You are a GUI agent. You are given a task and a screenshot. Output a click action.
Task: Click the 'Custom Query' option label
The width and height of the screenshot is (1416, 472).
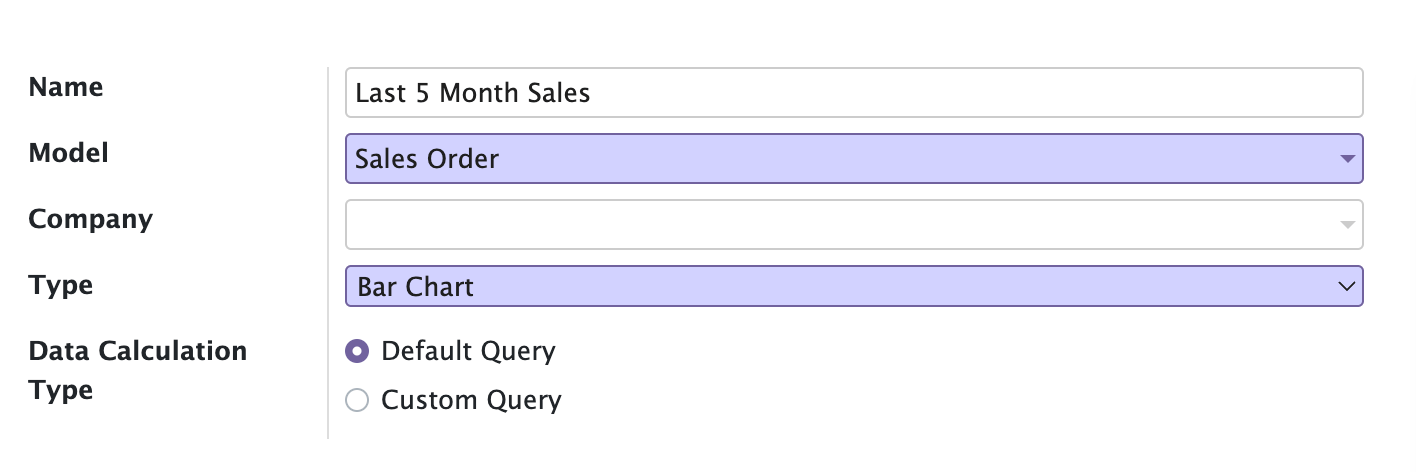(x=472, y=401)
